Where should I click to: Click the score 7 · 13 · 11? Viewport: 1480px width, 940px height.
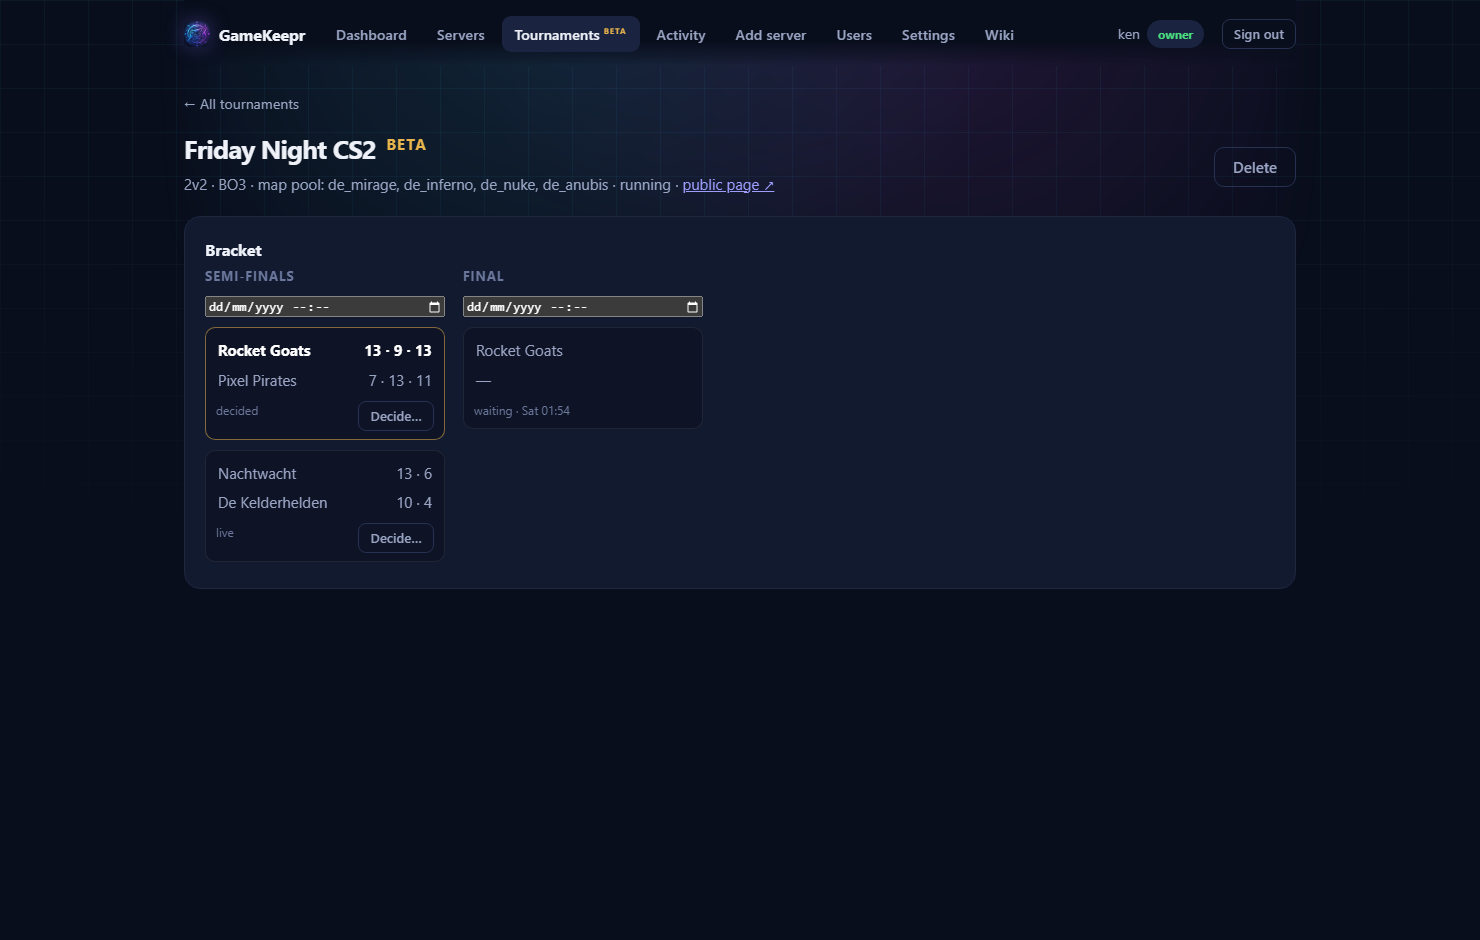(400, 381)
